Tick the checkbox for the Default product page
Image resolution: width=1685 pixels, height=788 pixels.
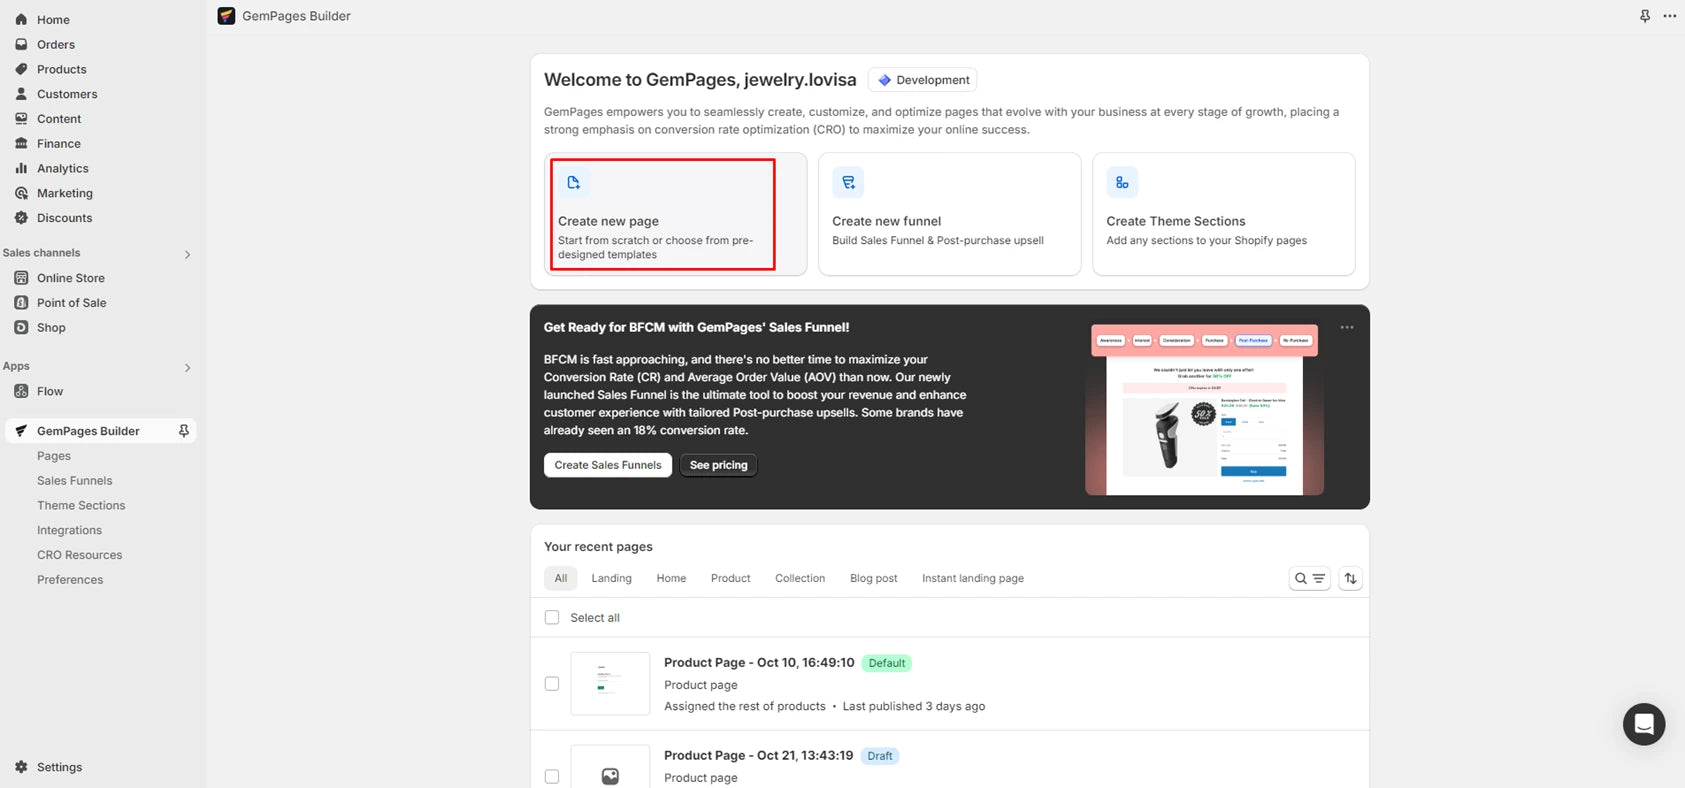click(x=552, y=684)
